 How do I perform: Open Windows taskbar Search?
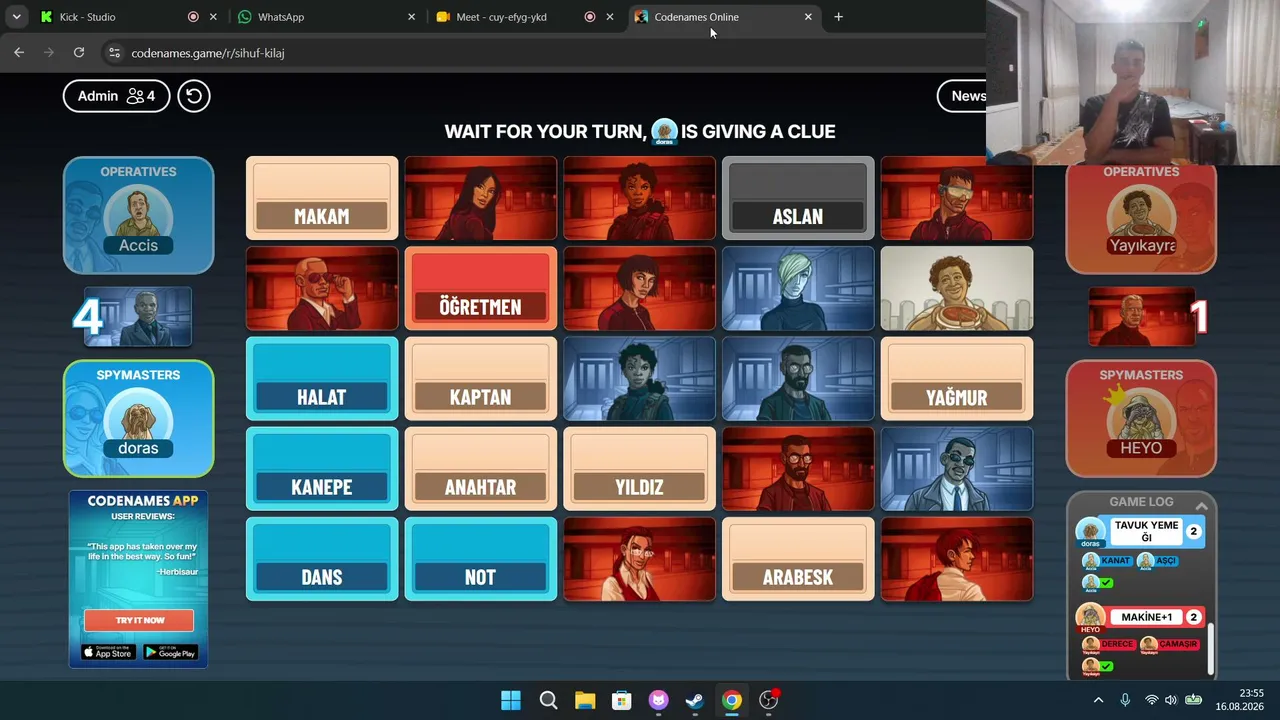[548, 700]
